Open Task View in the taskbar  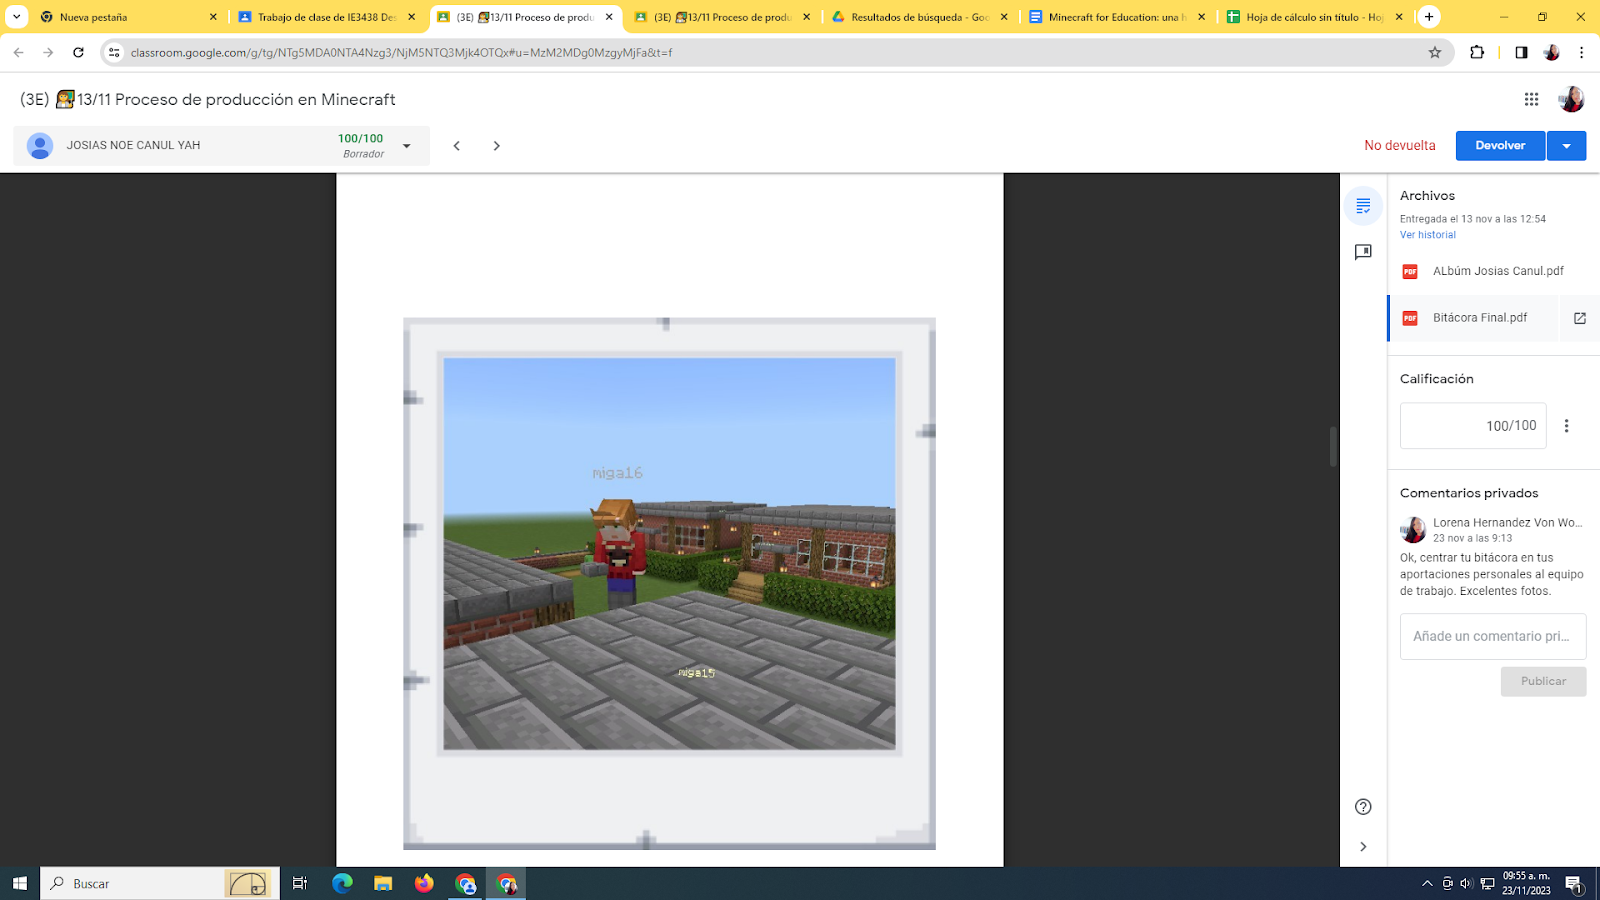300,884
